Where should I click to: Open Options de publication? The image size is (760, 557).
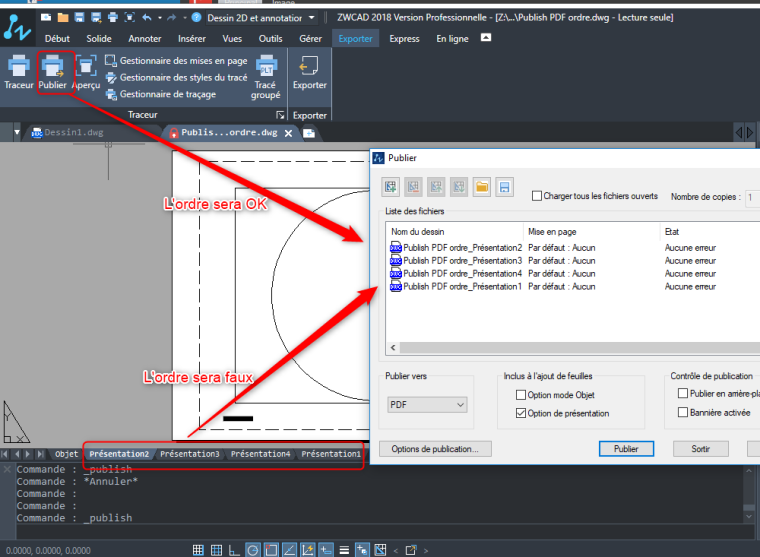pyautogui.click(x=435, y=448)
